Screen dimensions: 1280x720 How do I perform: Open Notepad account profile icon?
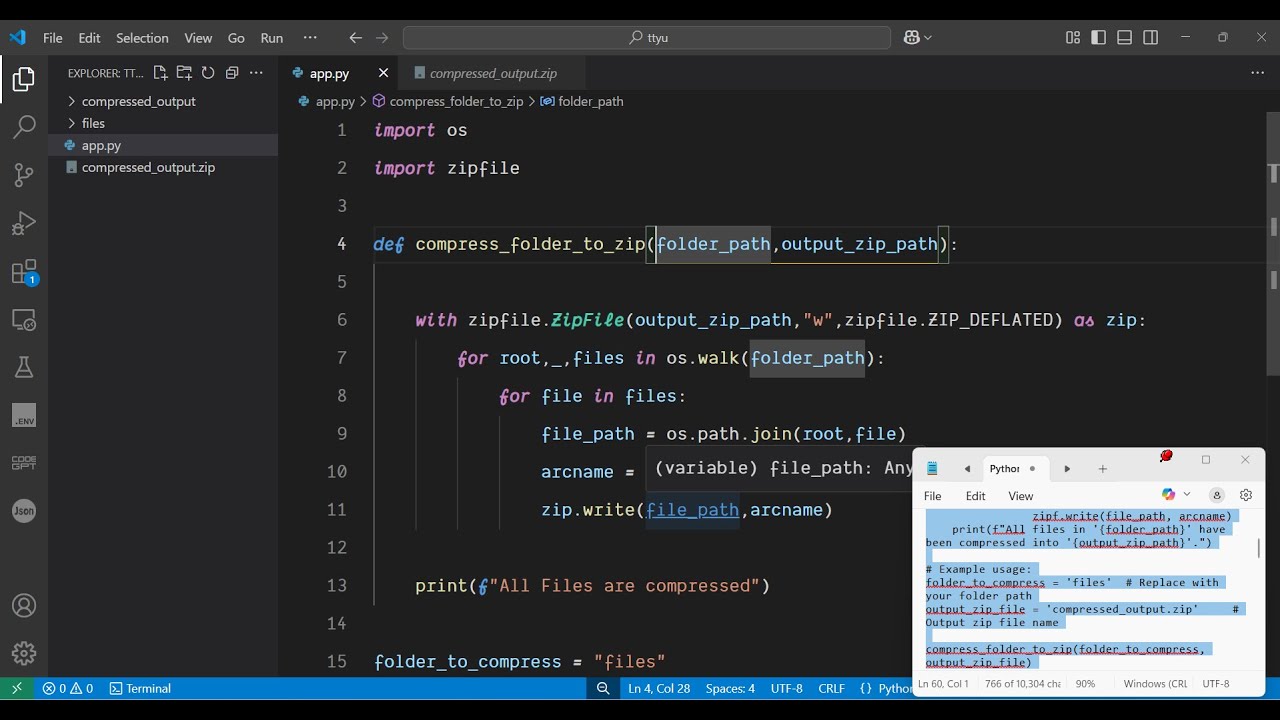pos(1217,495)
